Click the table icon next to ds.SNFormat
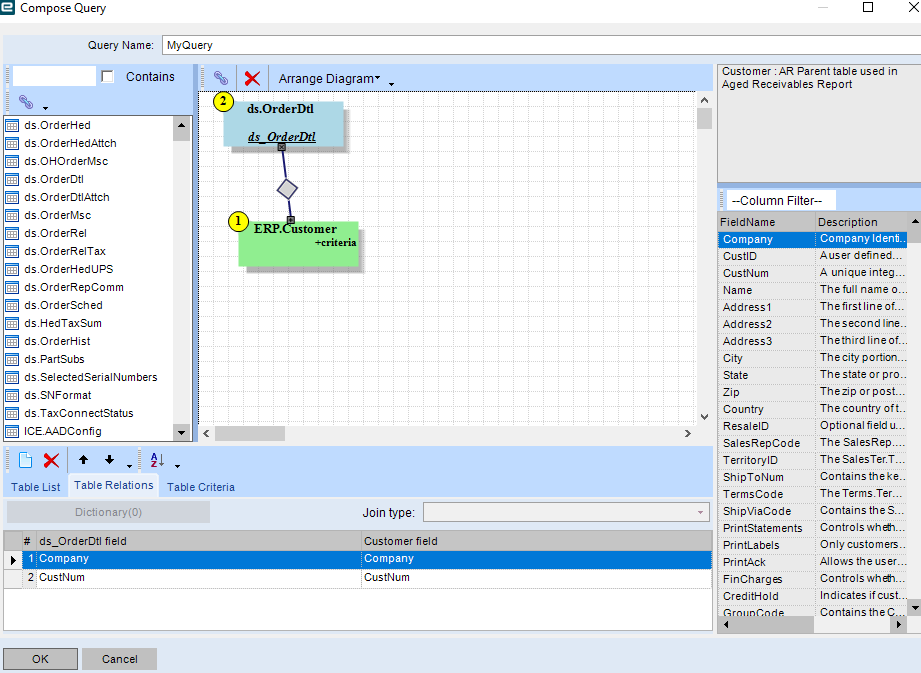 point(12,395)
